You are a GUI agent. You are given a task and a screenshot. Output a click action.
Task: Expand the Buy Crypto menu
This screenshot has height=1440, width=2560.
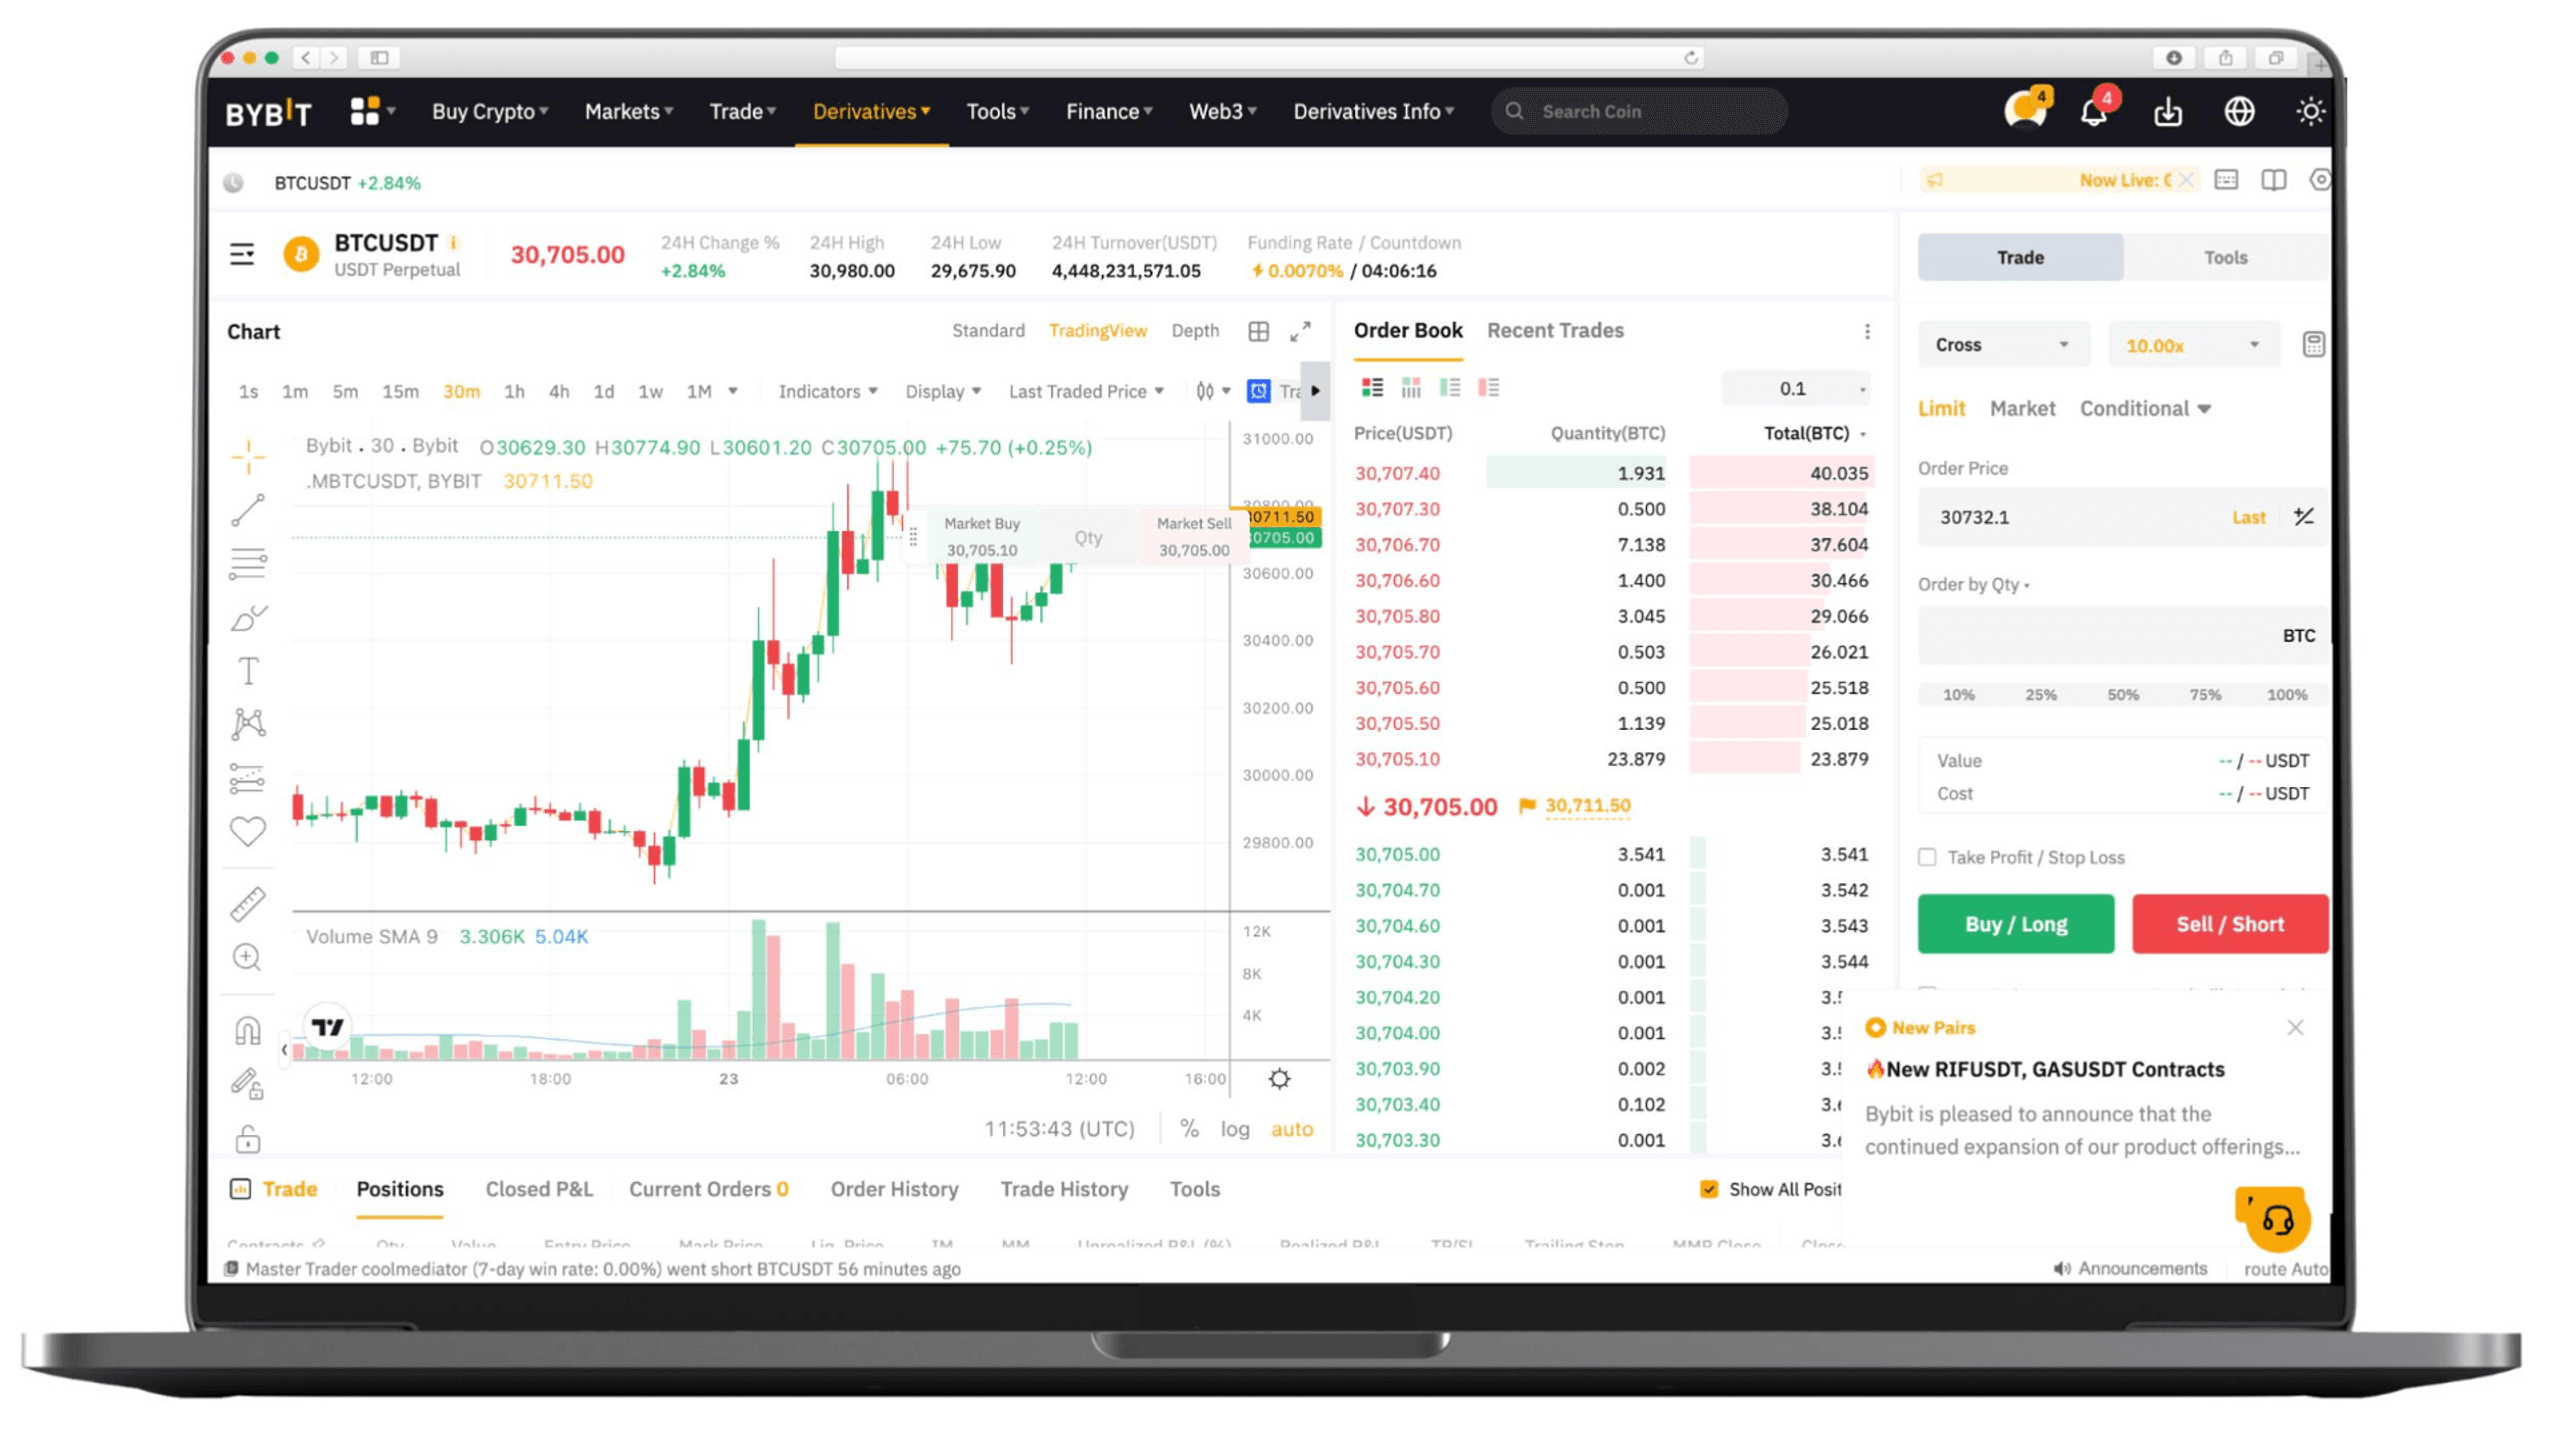pyautogui.click(x=489, y=111)
